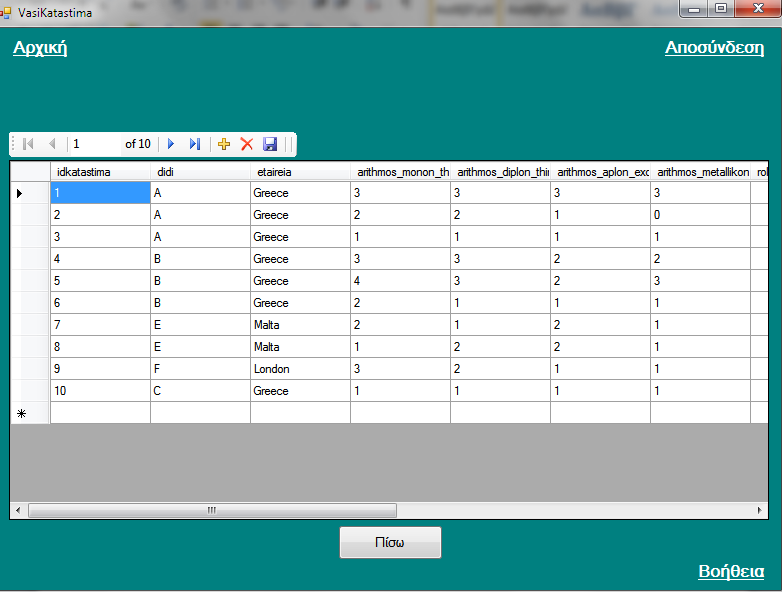Click arithmos_metallikon value 0 in row 2
This screenshot has width=782, height=592.
pos(700,214)
